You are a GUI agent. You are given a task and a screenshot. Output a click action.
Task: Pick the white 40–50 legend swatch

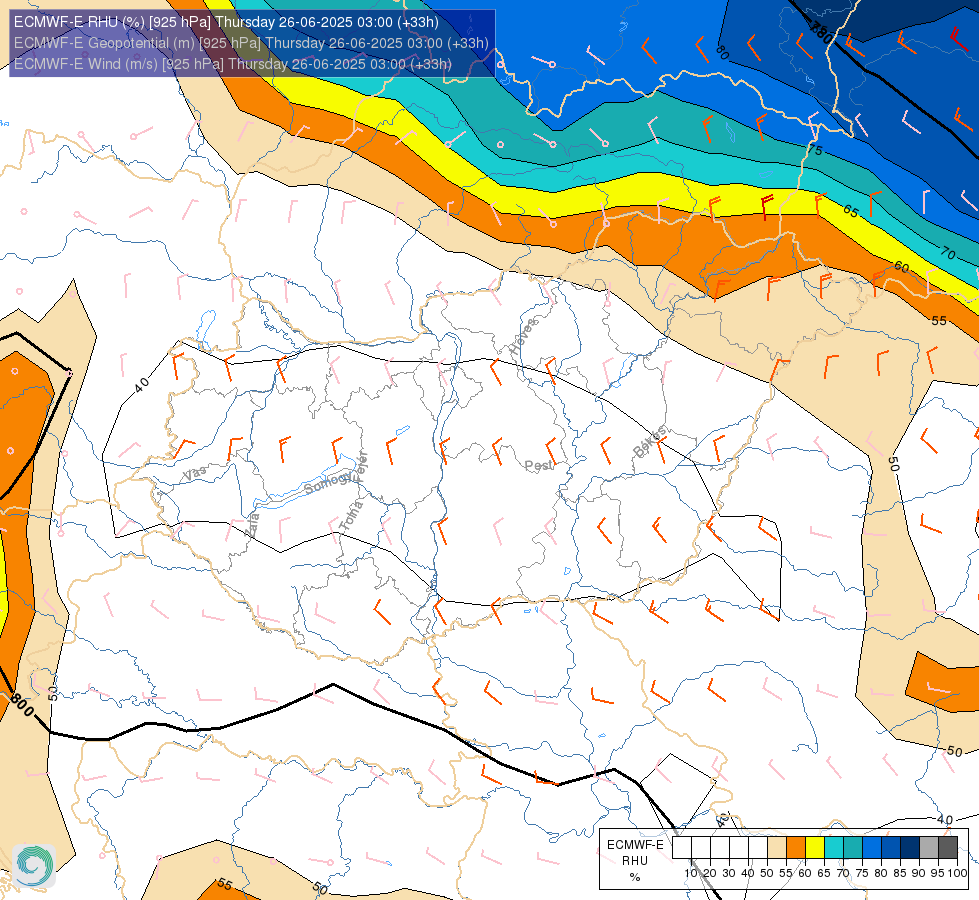[758, 847]
